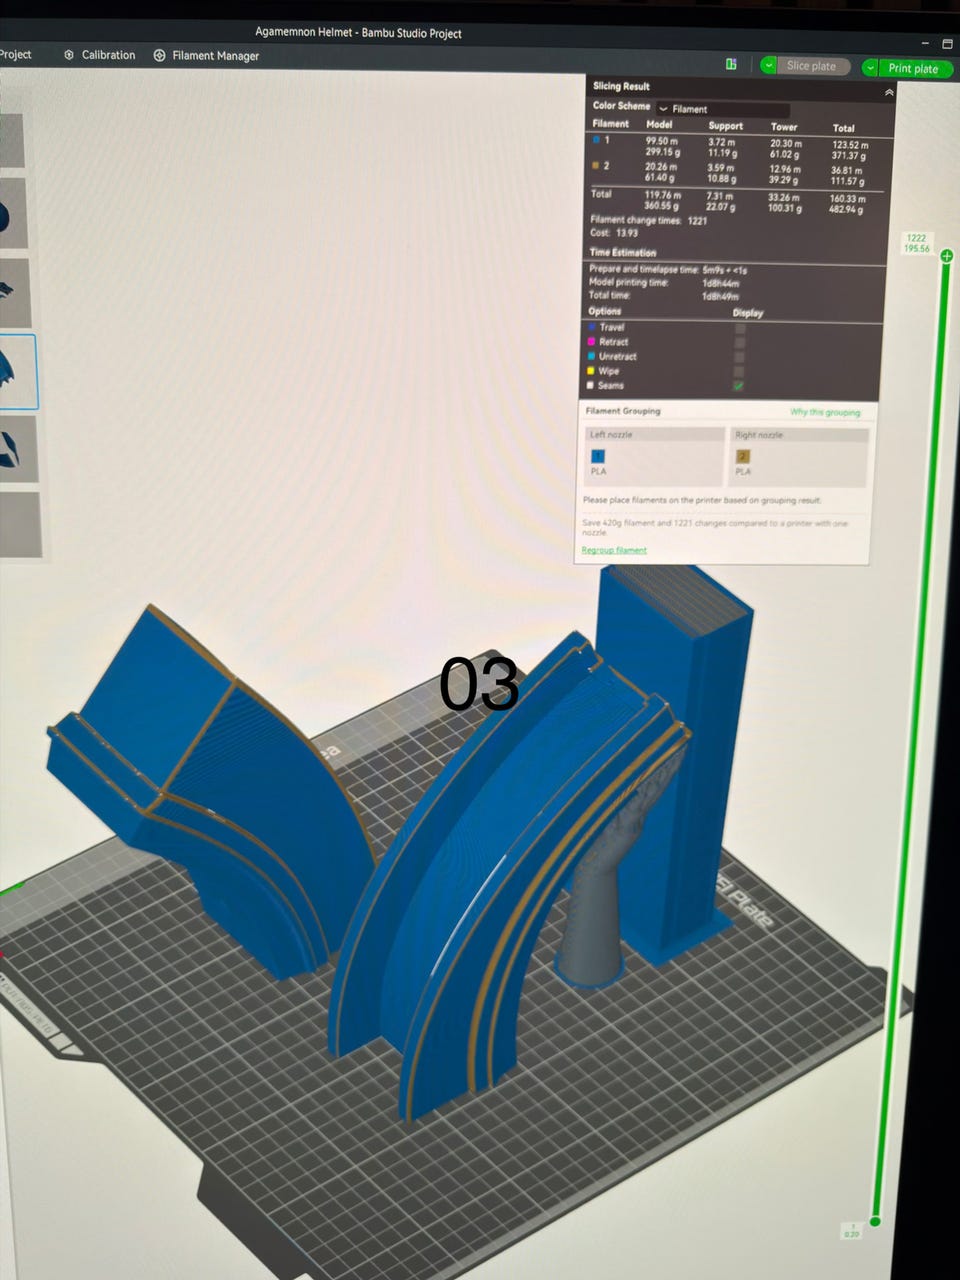Click the Total time value 1d8h49m

click(720, 297)
